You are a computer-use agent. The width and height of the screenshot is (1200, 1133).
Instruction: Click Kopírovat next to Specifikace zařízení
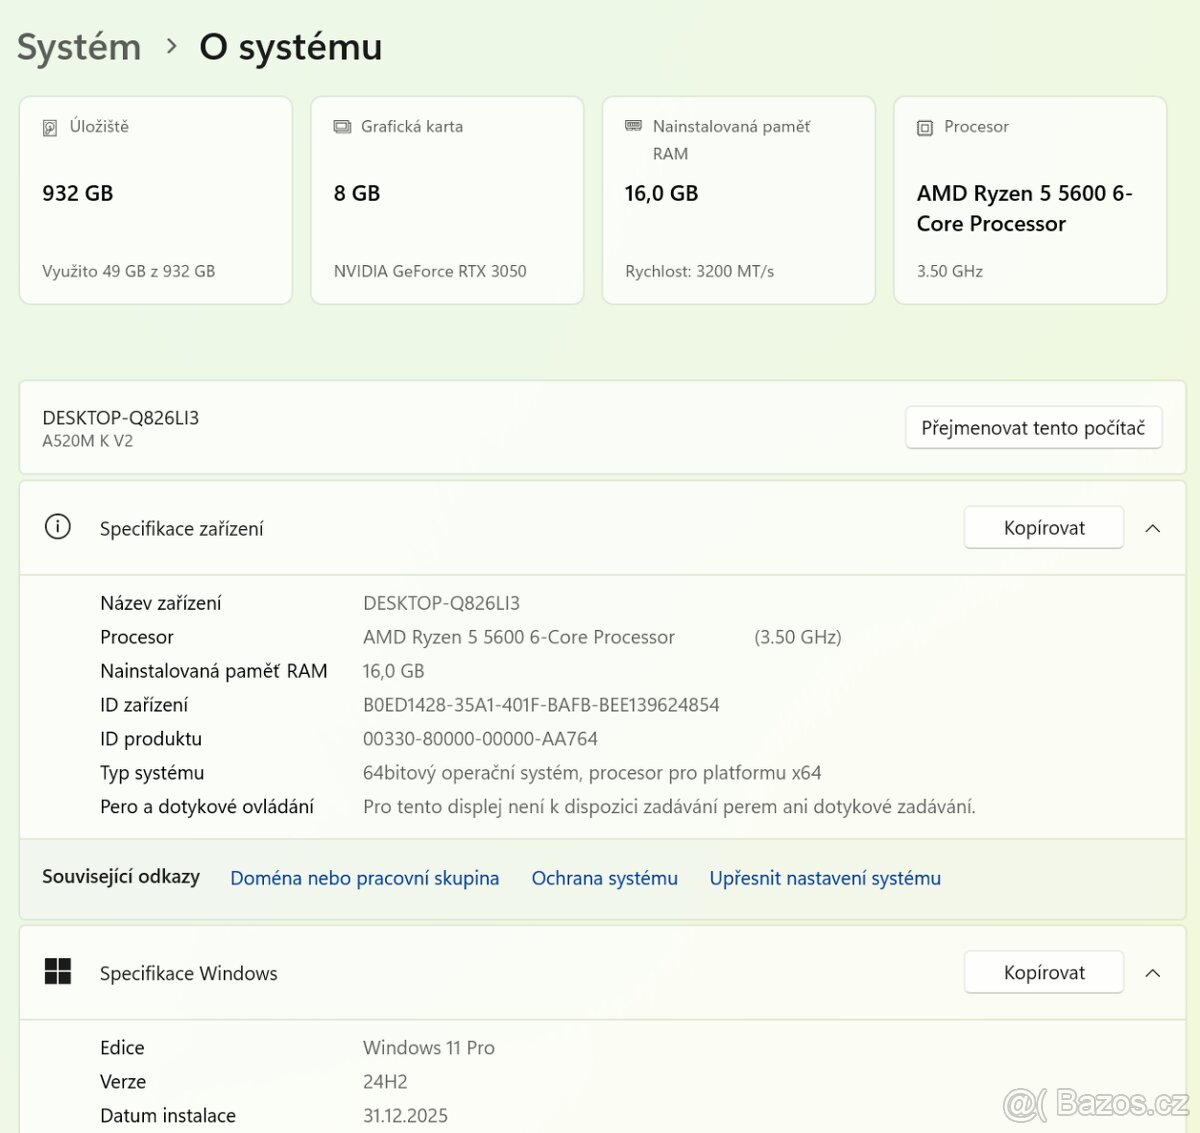coord(1043,527)
